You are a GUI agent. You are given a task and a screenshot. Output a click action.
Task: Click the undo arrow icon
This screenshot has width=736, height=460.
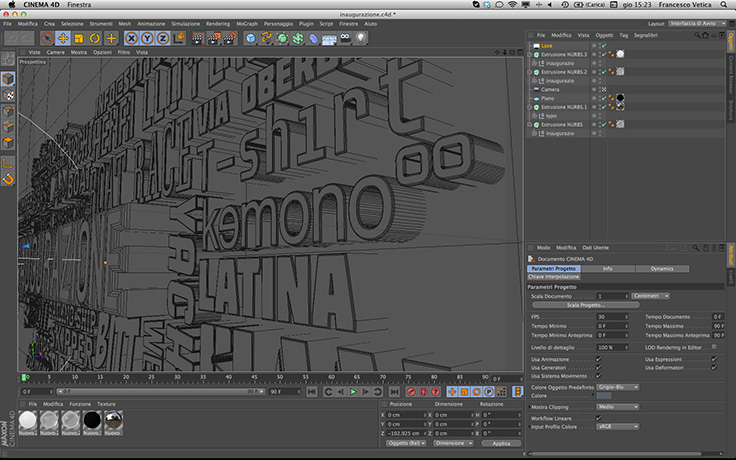pos(12,38)
